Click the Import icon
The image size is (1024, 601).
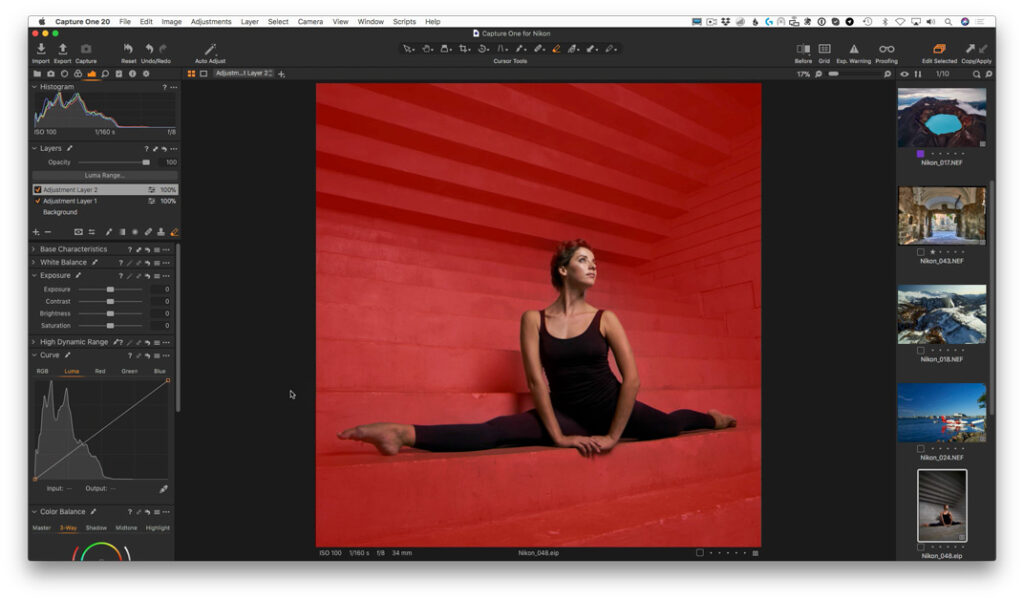[x=40, y=50]
